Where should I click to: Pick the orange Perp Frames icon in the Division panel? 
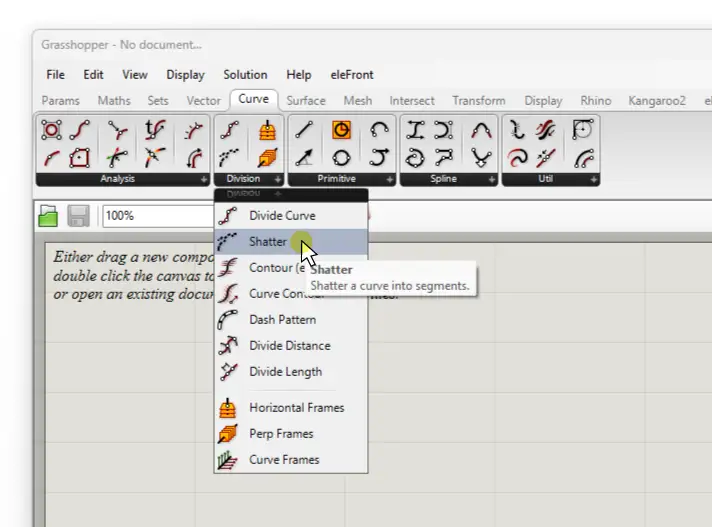coord(267,158)
